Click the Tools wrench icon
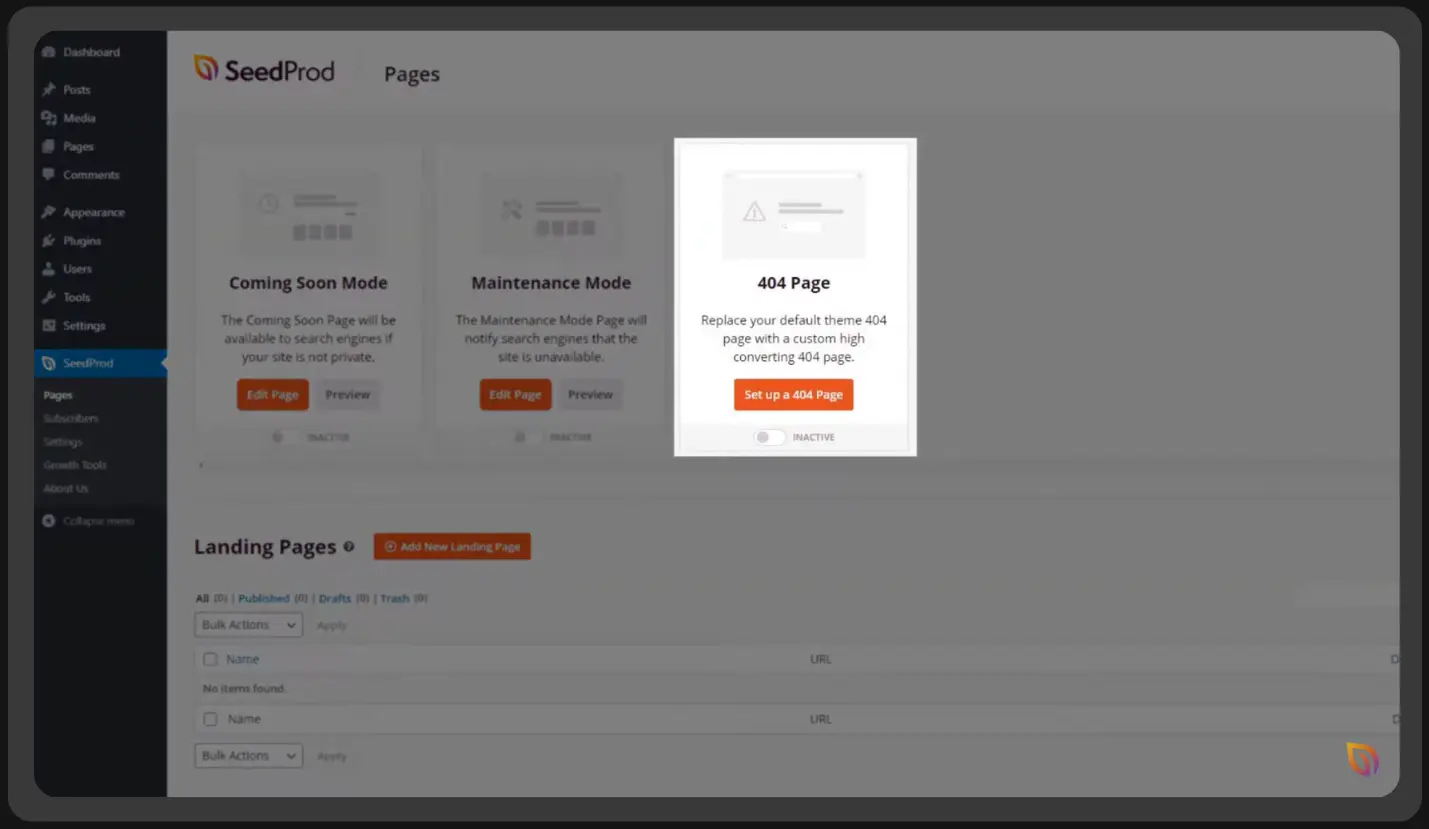The height and width of the screenshot is (829, 1429). point(48,297)
